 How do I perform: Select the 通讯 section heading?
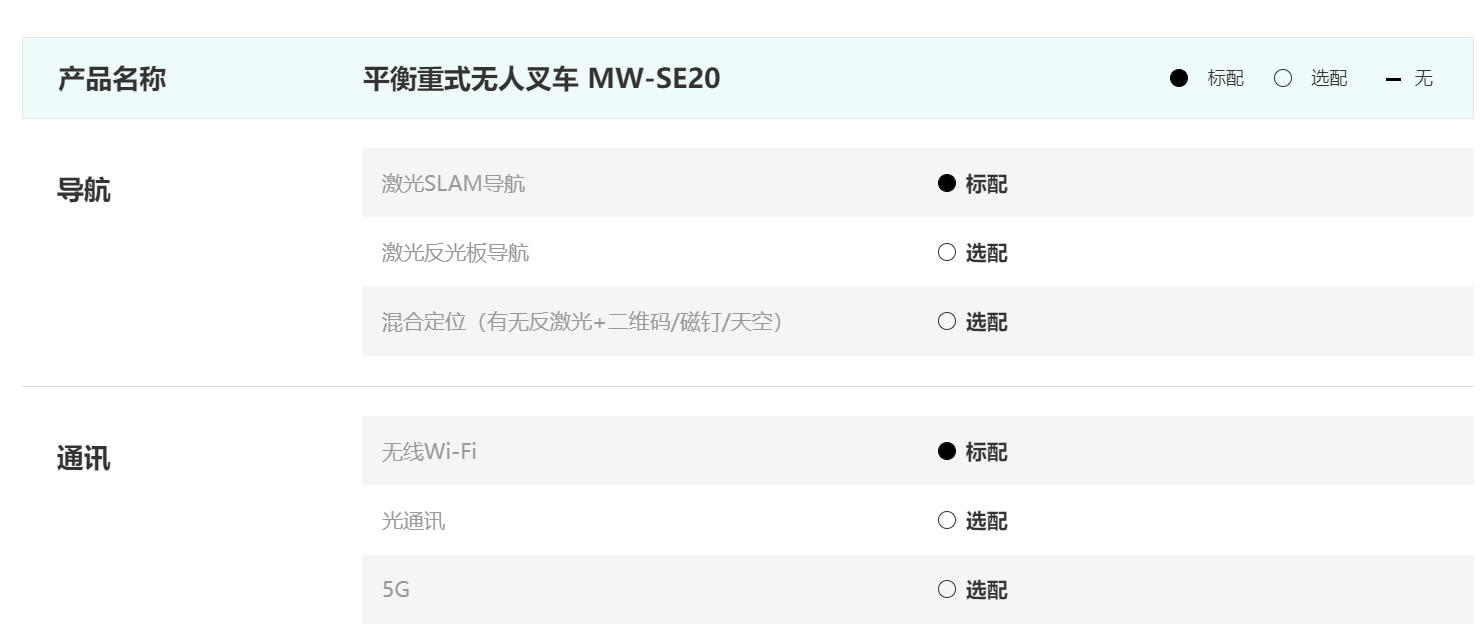pyautogui.click(x=84, y=459)
